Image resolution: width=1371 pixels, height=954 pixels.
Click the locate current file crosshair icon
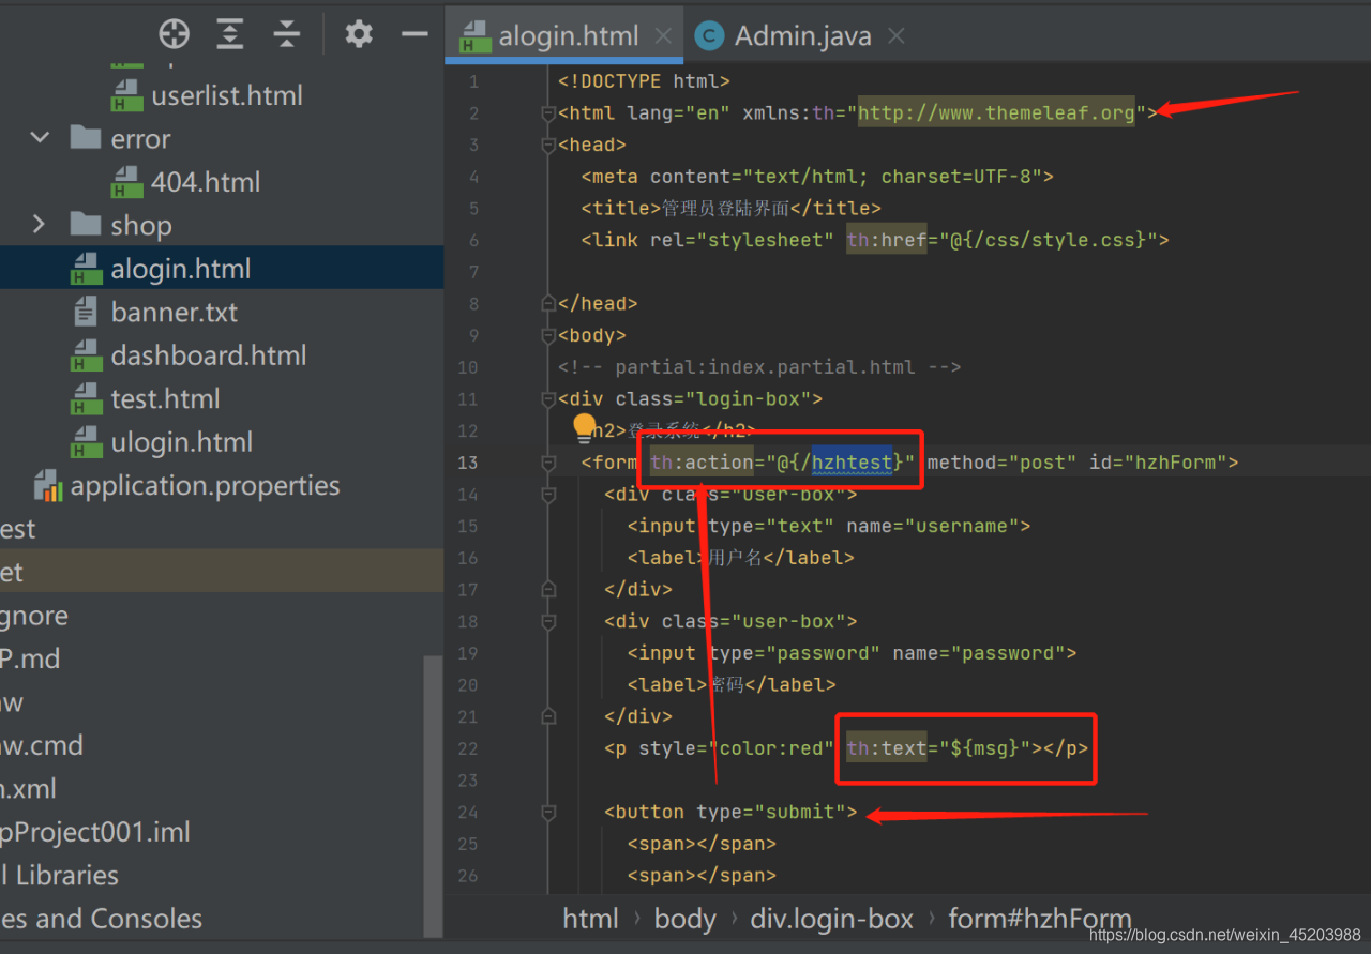[174, 34]
